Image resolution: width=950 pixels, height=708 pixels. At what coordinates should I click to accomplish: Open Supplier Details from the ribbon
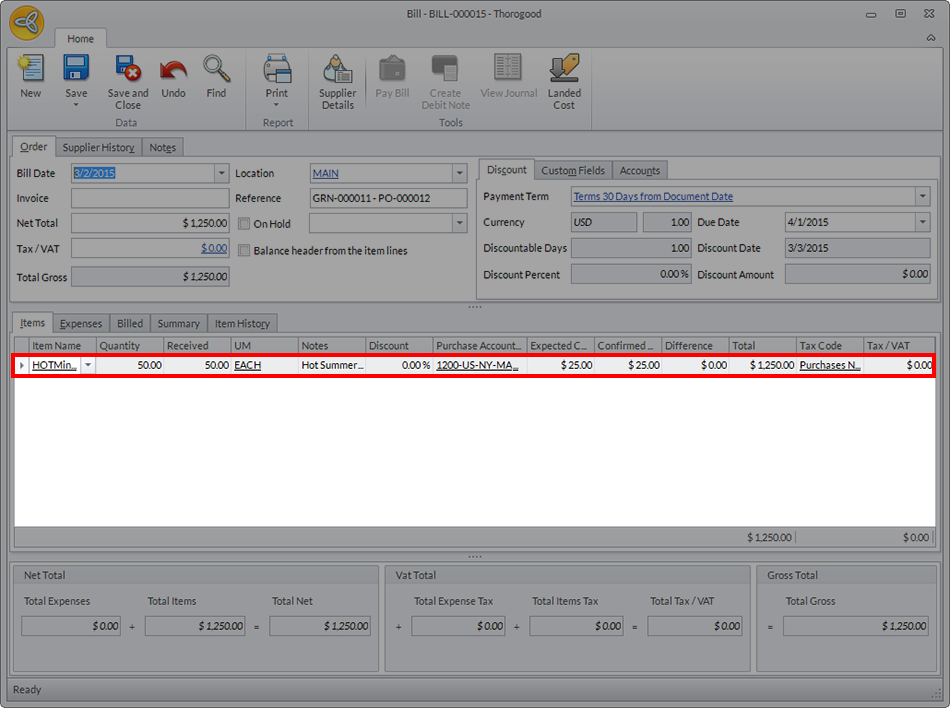click(337, 70)
